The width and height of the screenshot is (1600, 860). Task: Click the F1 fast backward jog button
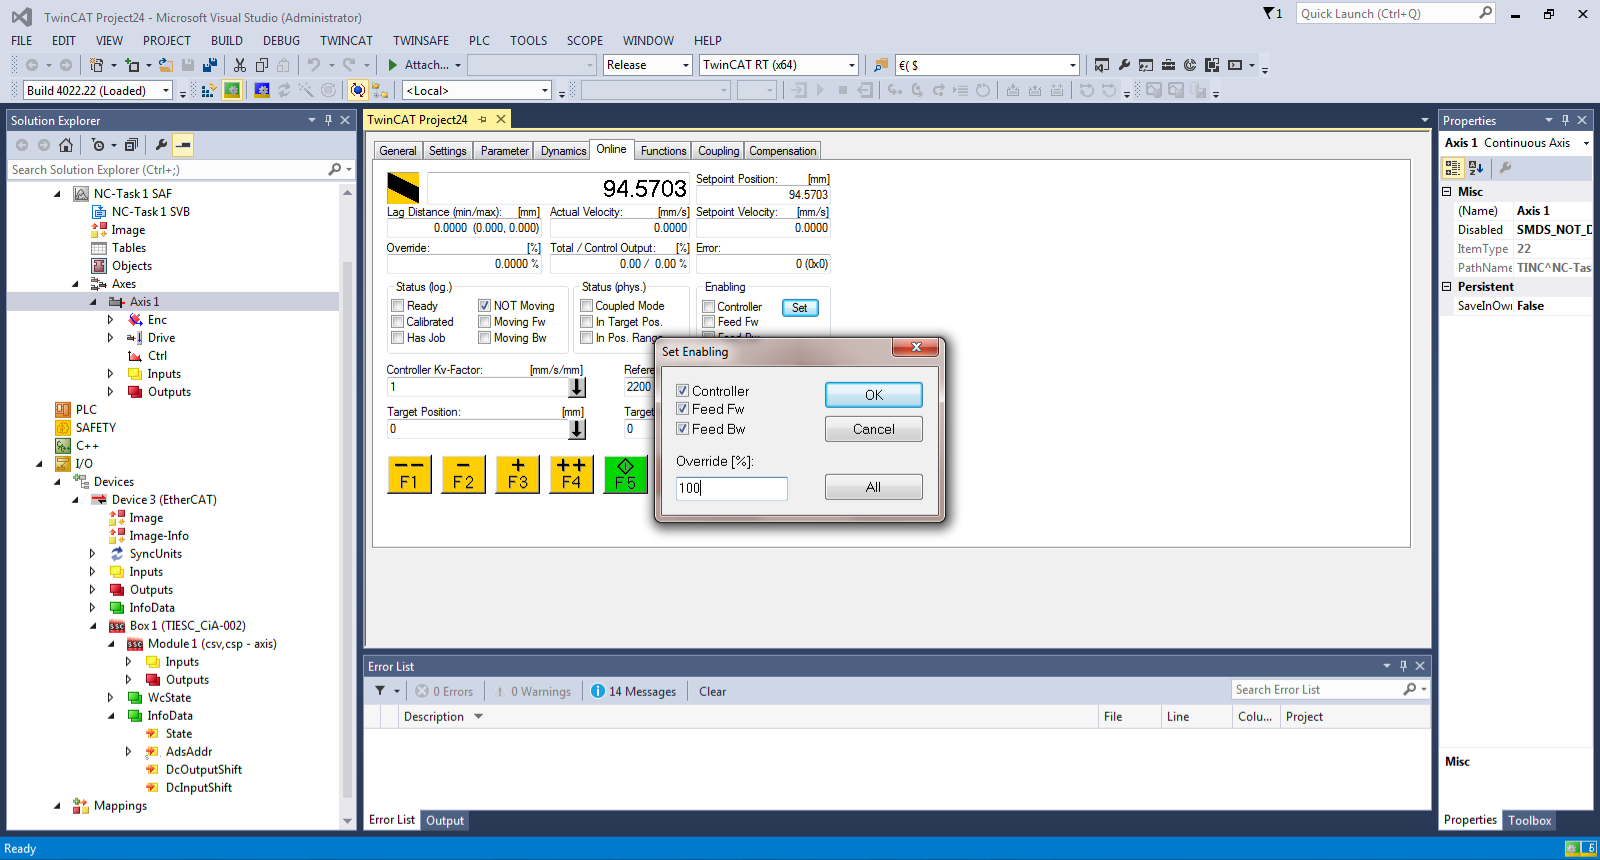409,474
